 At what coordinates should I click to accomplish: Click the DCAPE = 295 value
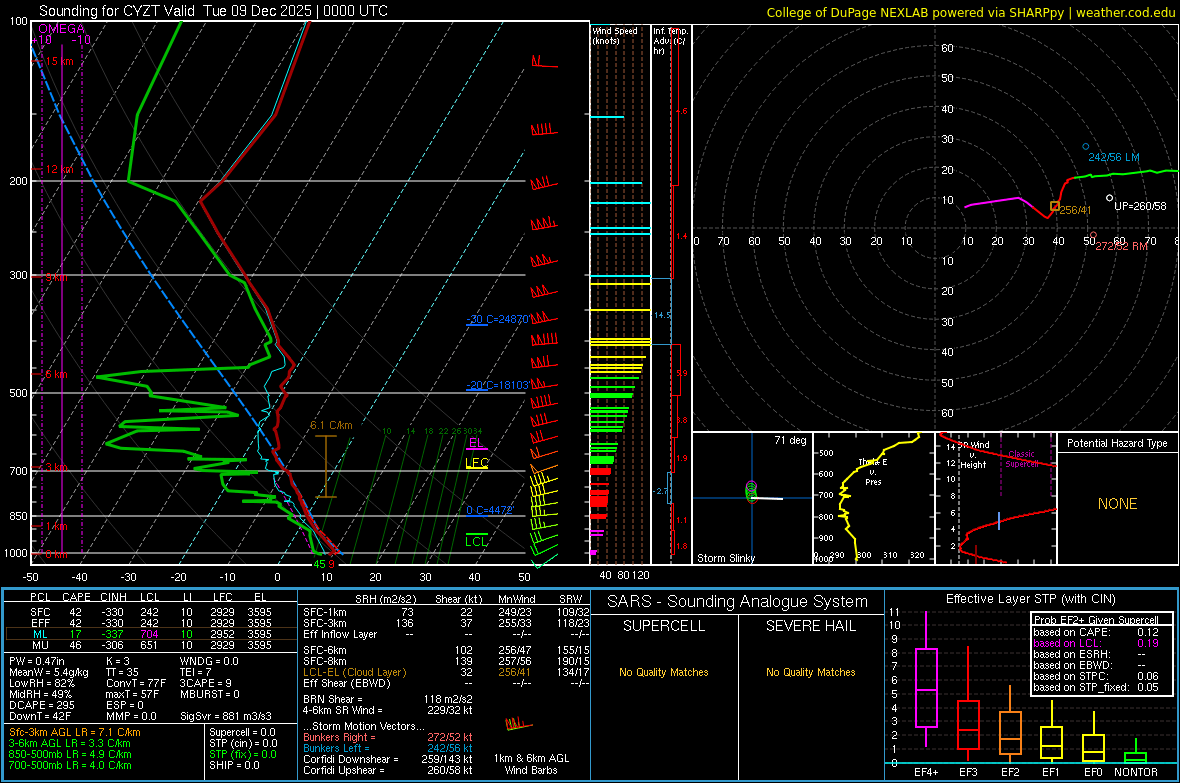click(x=41, y=705)
